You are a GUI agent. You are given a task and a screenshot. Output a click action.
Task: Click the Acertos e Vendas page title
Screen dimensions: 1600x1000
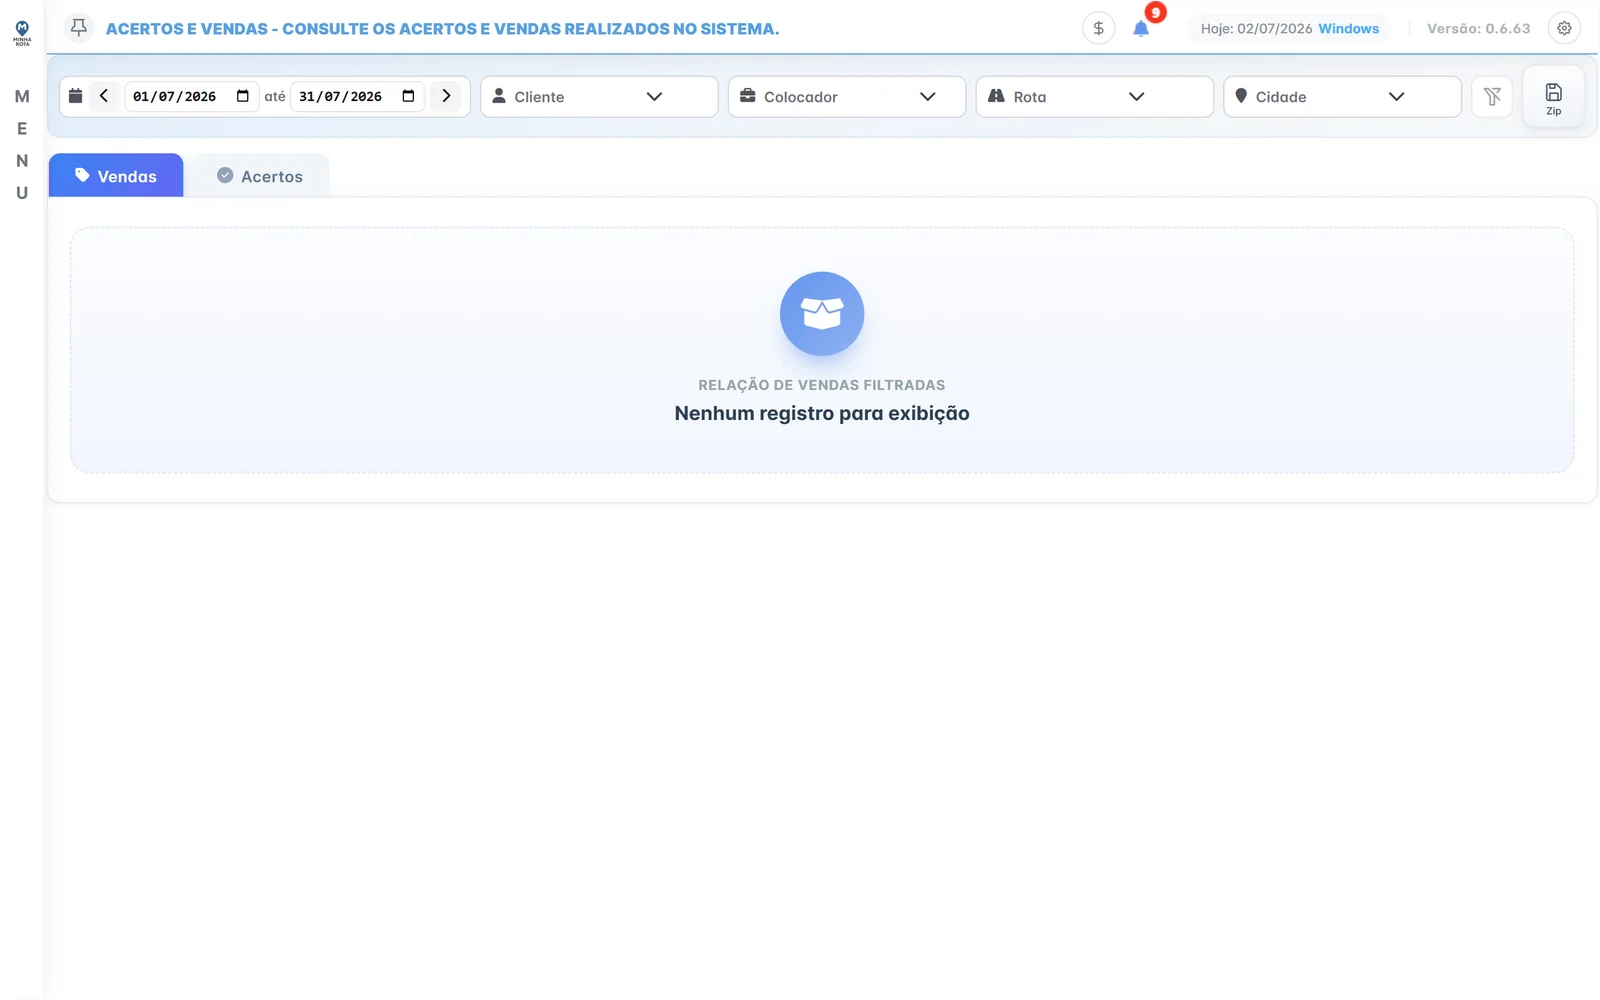click(442, 28)
